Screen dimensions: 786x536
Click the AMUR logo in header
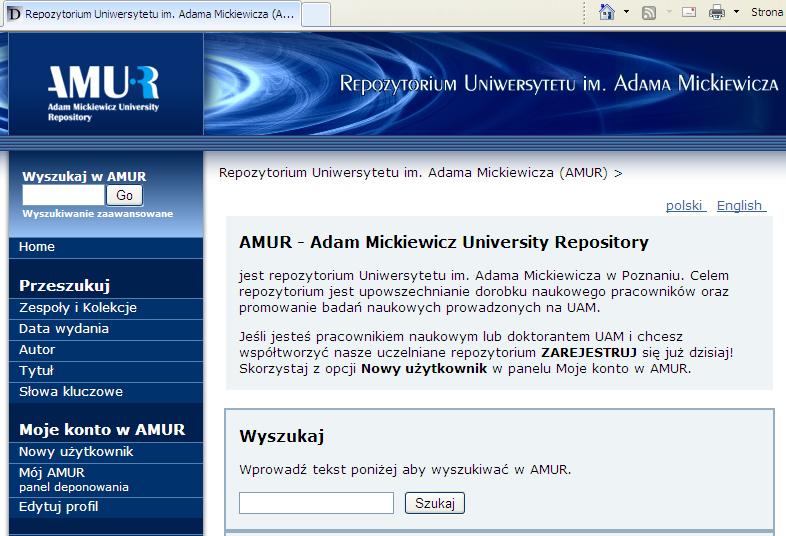click(x=103, y=93)
